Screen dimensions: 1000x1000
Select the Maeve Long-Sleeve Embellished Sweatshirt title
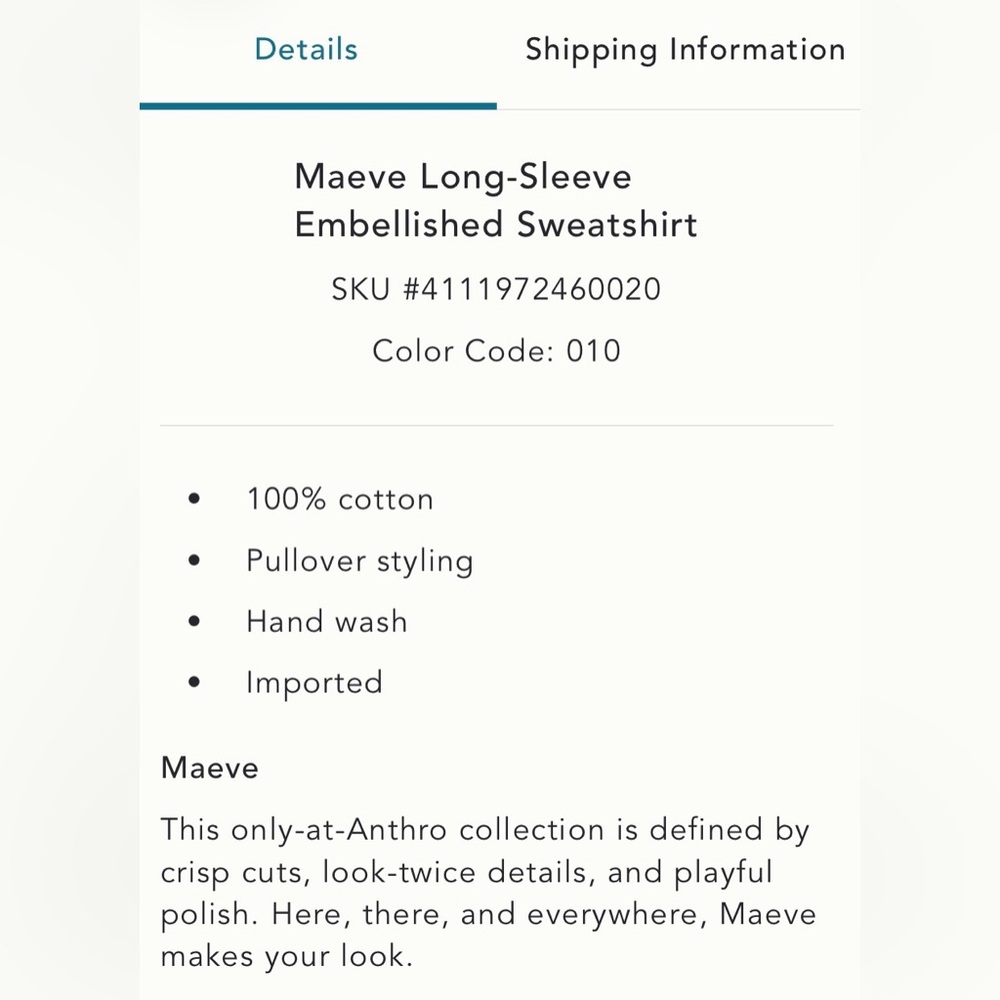coord(496,200)
